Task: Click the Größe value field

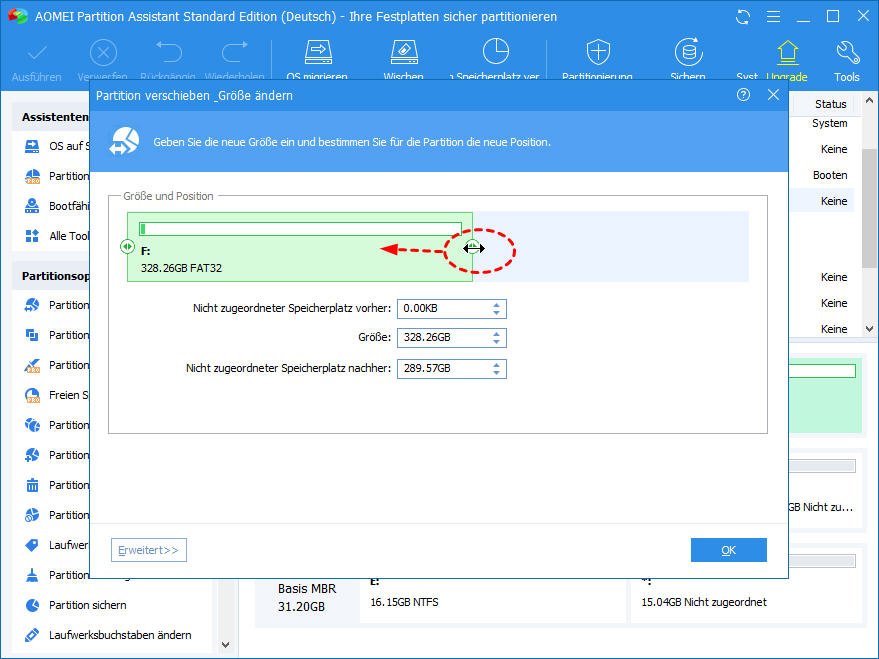Action: (x=452, y=338)
